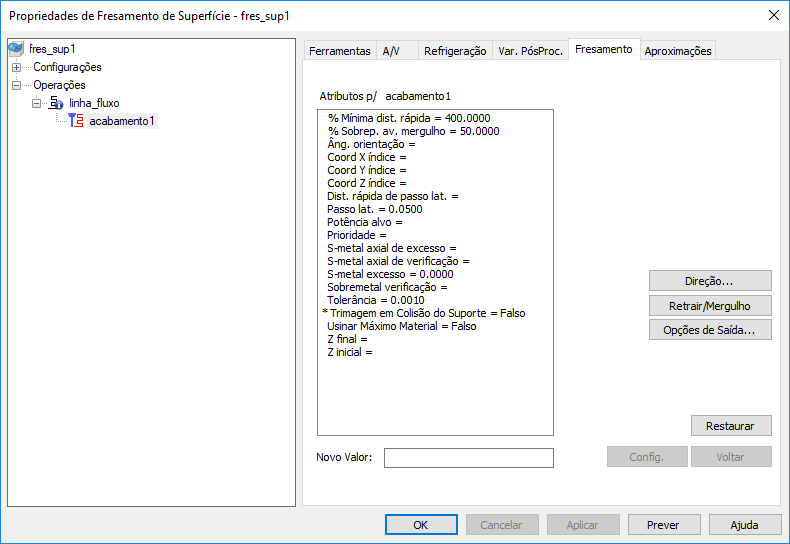Click the Restaurar button
790x544 pixels.
731,426
